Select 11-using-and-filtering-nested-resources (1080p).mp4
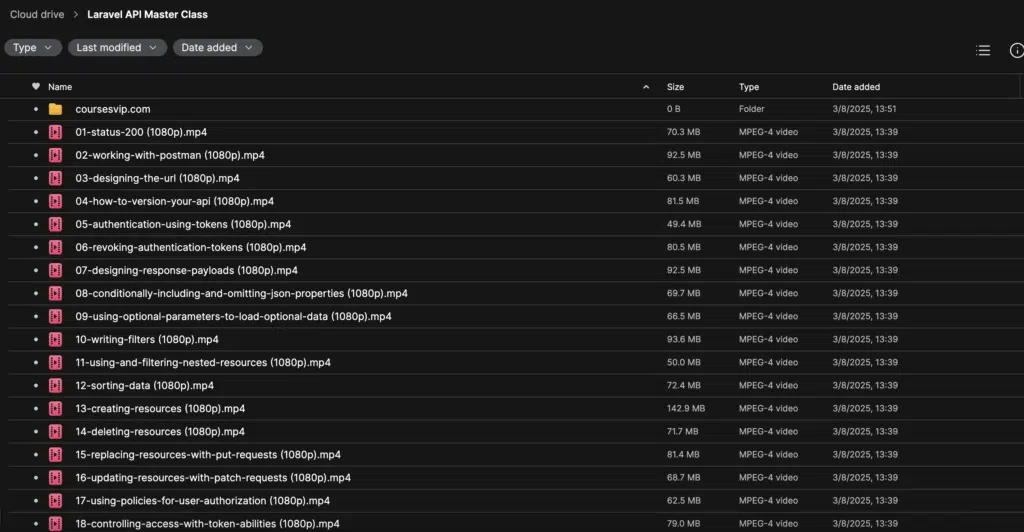 click(203, 362)
